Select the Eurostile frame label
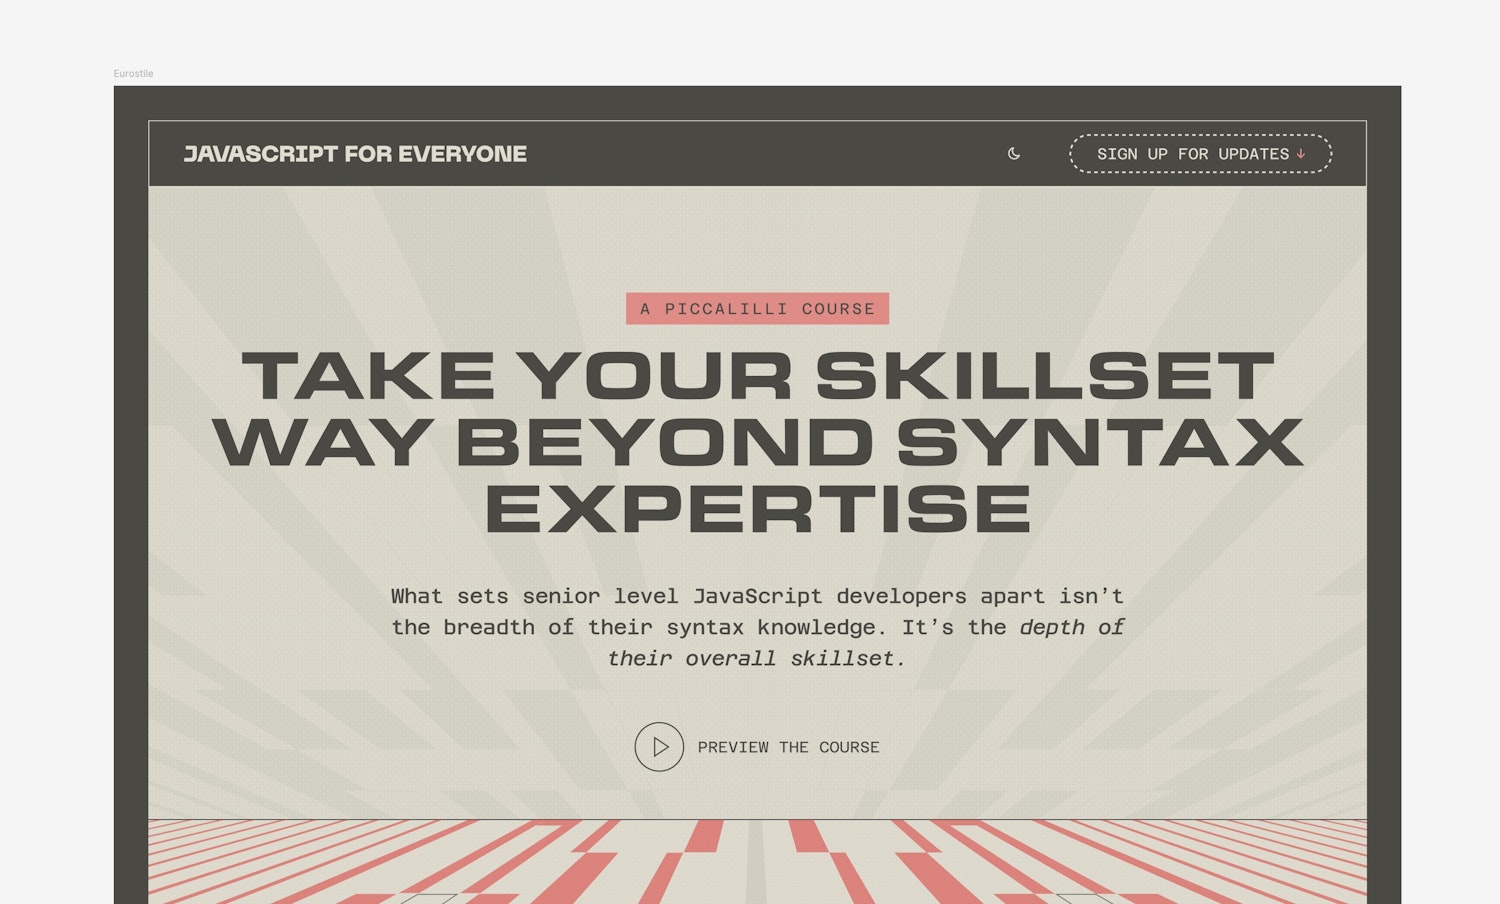The height and width of the screenshot is (904, 1500). 133,74
